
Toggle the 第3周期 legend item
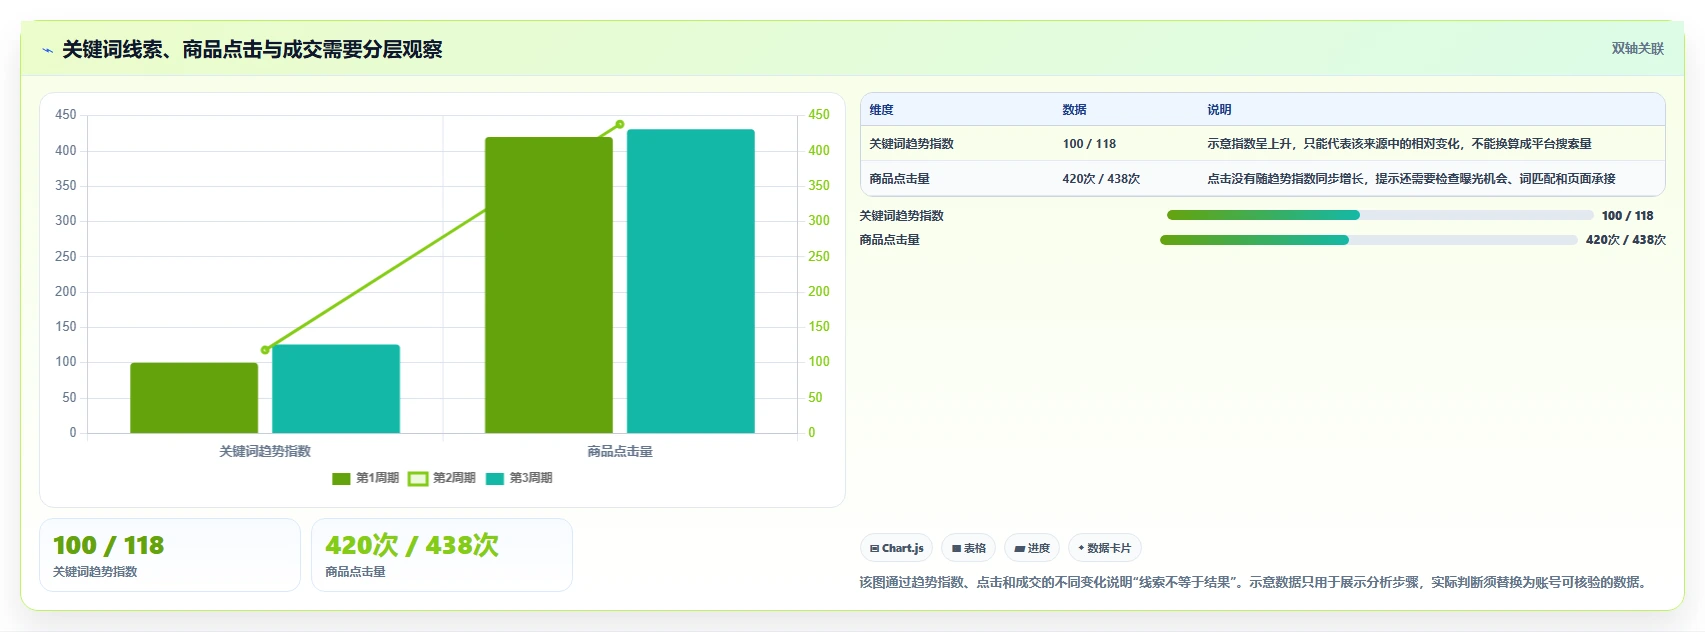pyautogui.click(x=519, y=478)
